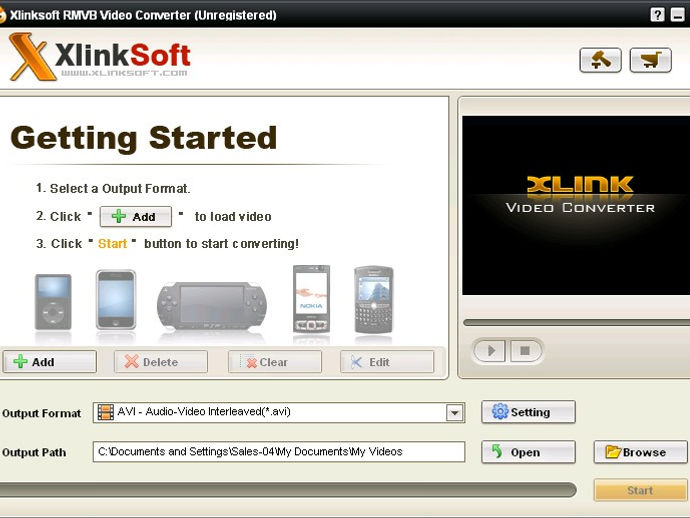Click the Getting Started heading
The height and width of the screenshot is (518, 690).
(143, 138)
